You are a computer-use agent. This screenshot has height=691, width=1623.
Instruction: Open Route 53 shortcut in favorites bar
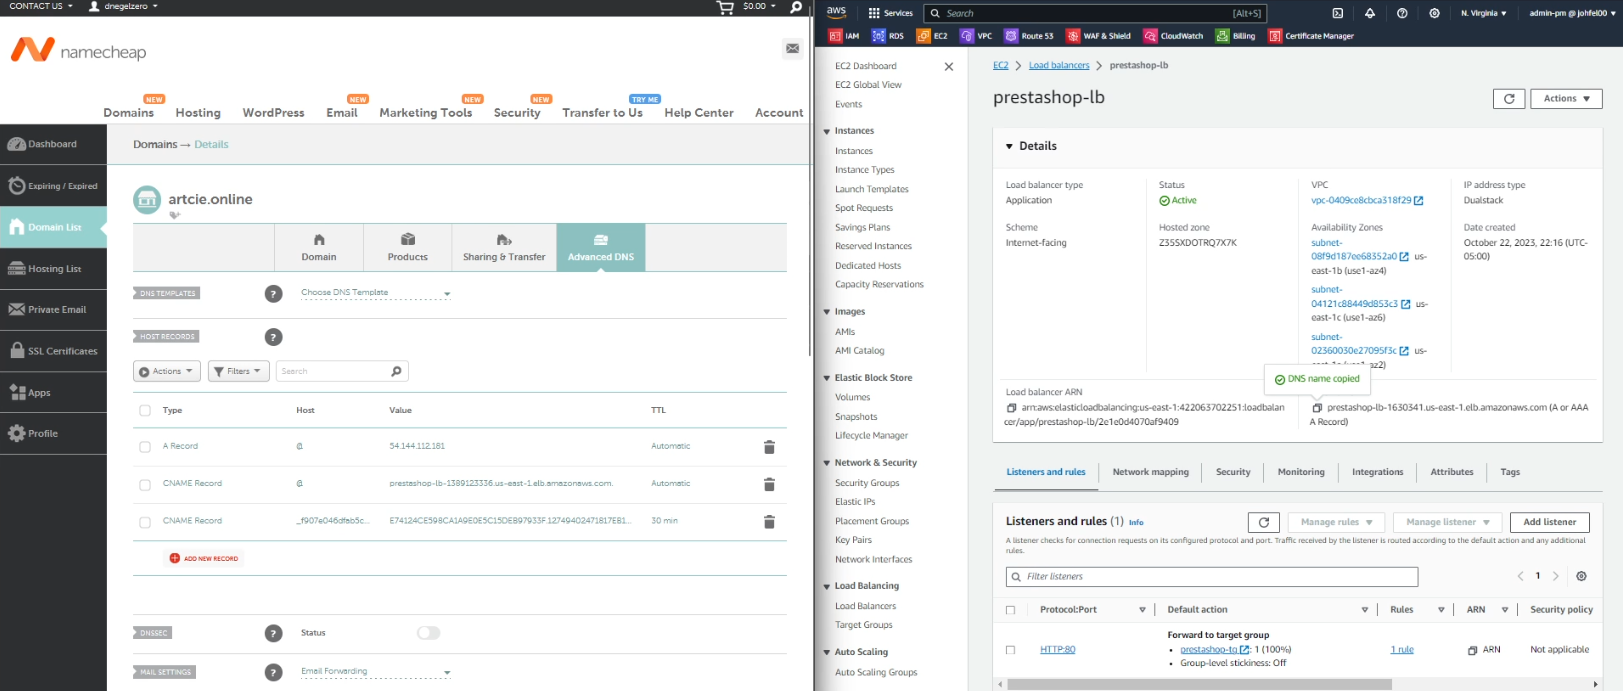[1029, 36]
